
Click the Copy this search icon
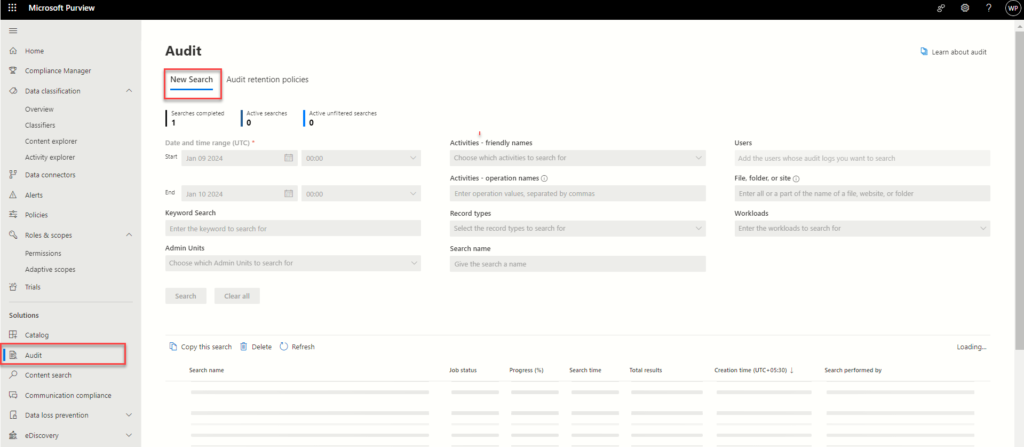coord(174,347)
